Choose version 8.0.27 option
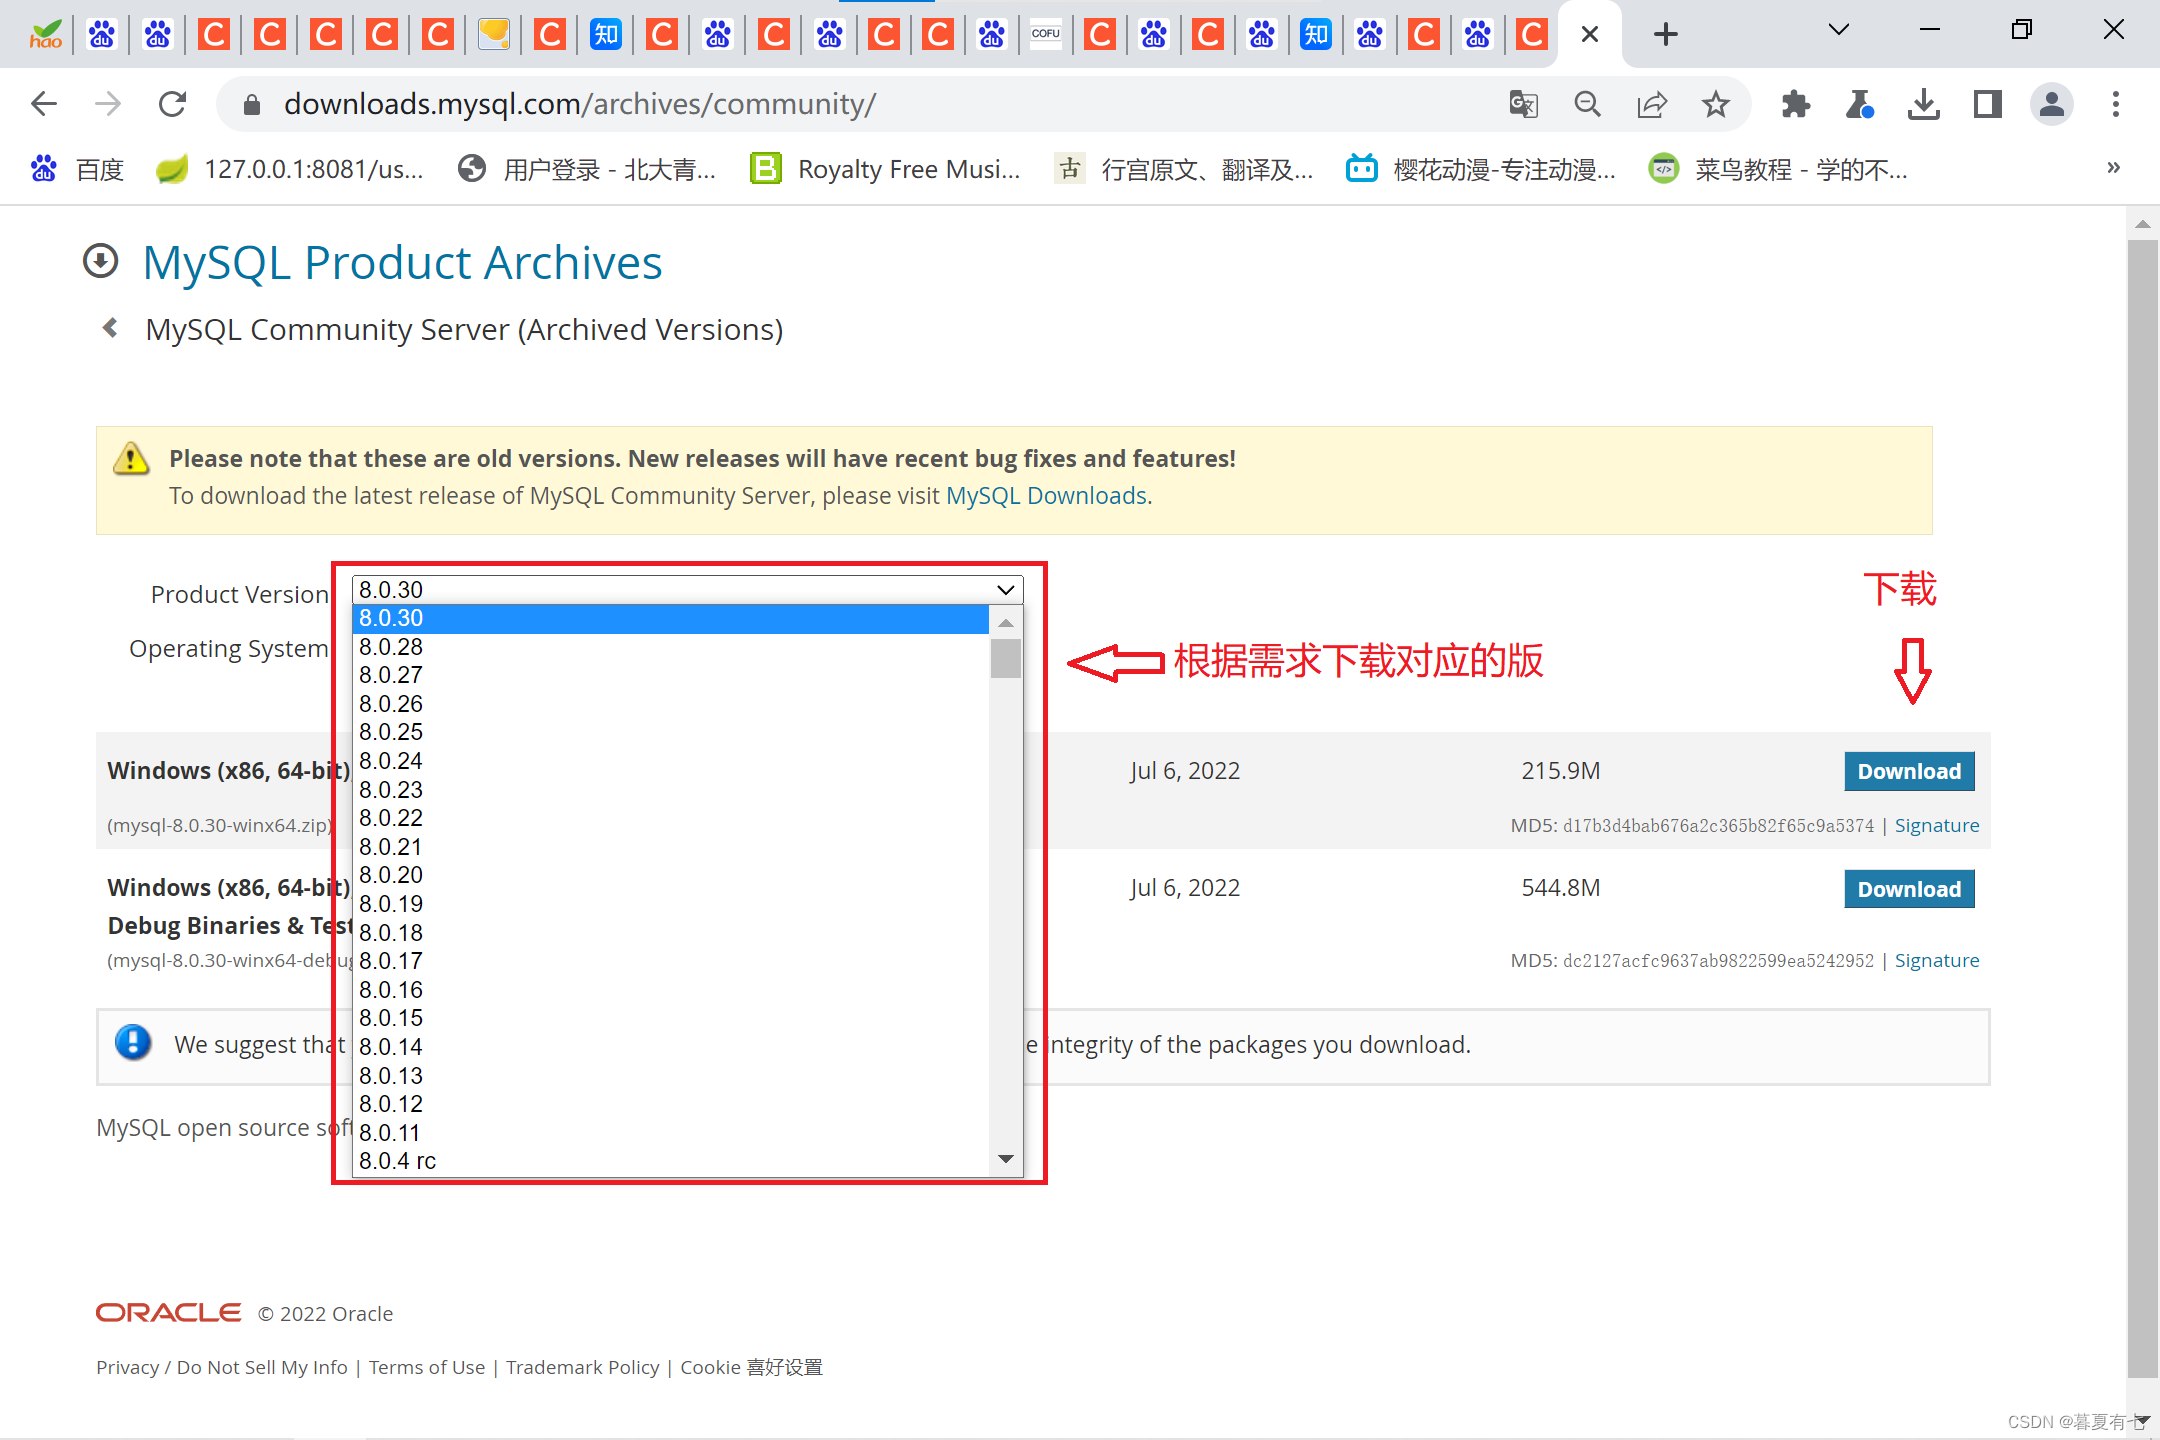This screenshot has height=1440, width=2160. click(x=671, y=676)
